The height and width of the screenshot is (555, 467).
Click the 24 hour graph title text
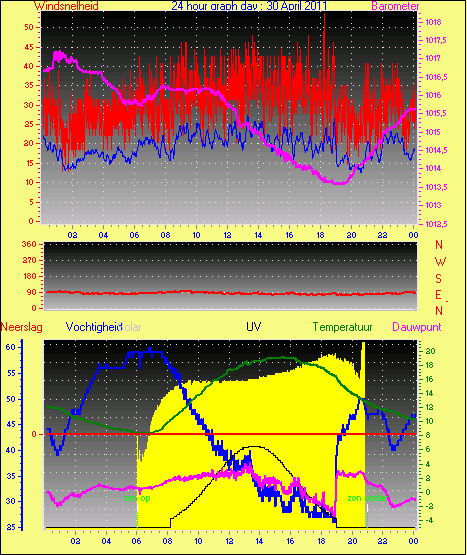pyautogui.click(x=249, y=6)
